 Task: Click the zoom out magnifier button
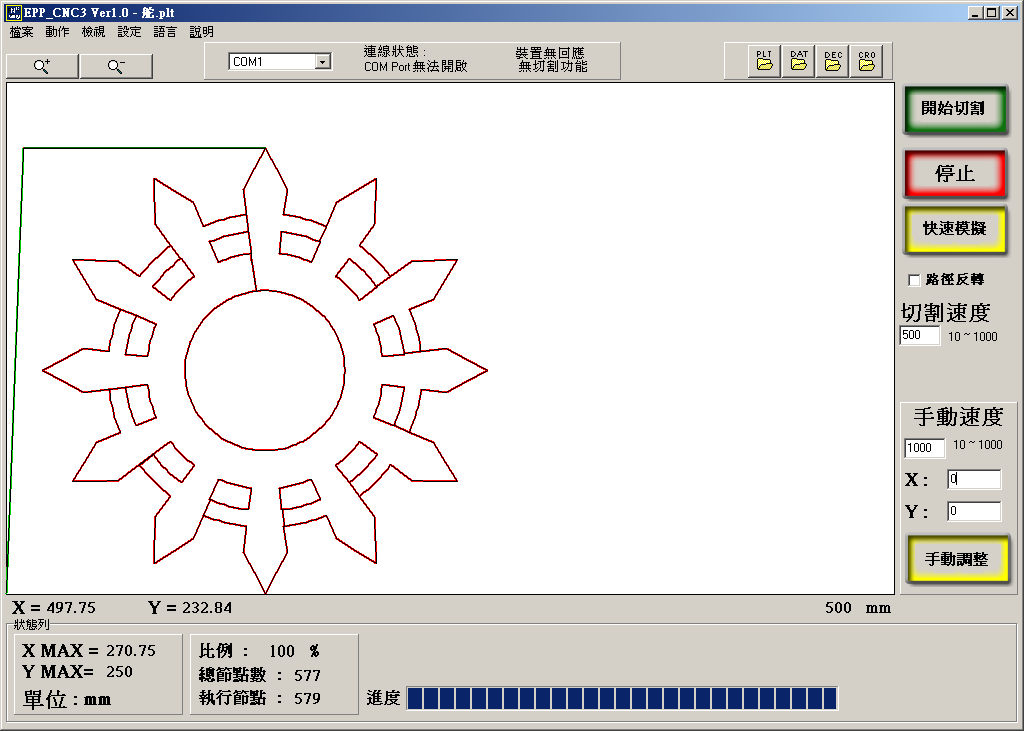click(116, 66)
